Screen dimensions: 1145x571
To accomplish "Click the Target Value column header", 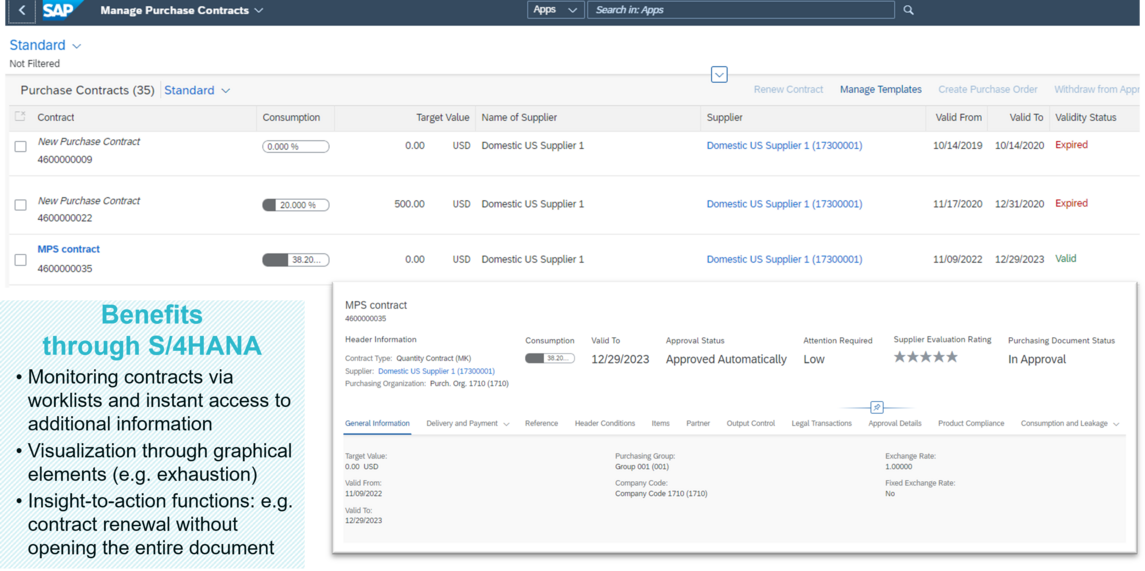I will click(x=443, y=118).
